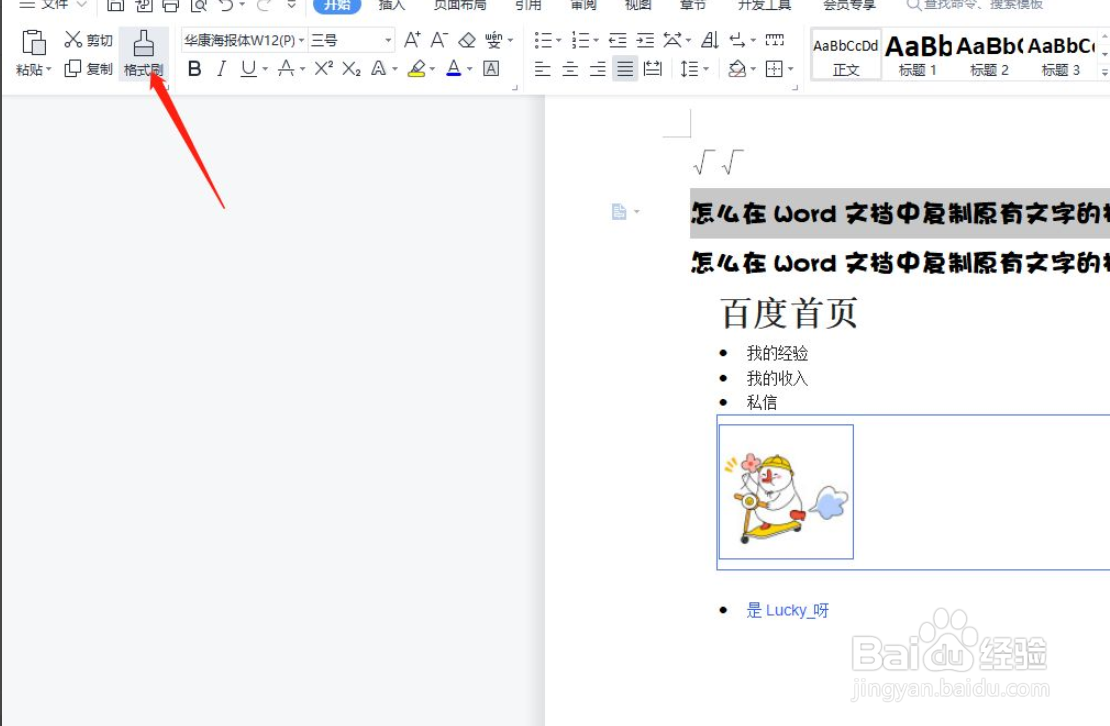Screen dimensions: 1110x726
Task: Expand the 粘贴 paste options arrow
Action: click(x=49, y=69)
